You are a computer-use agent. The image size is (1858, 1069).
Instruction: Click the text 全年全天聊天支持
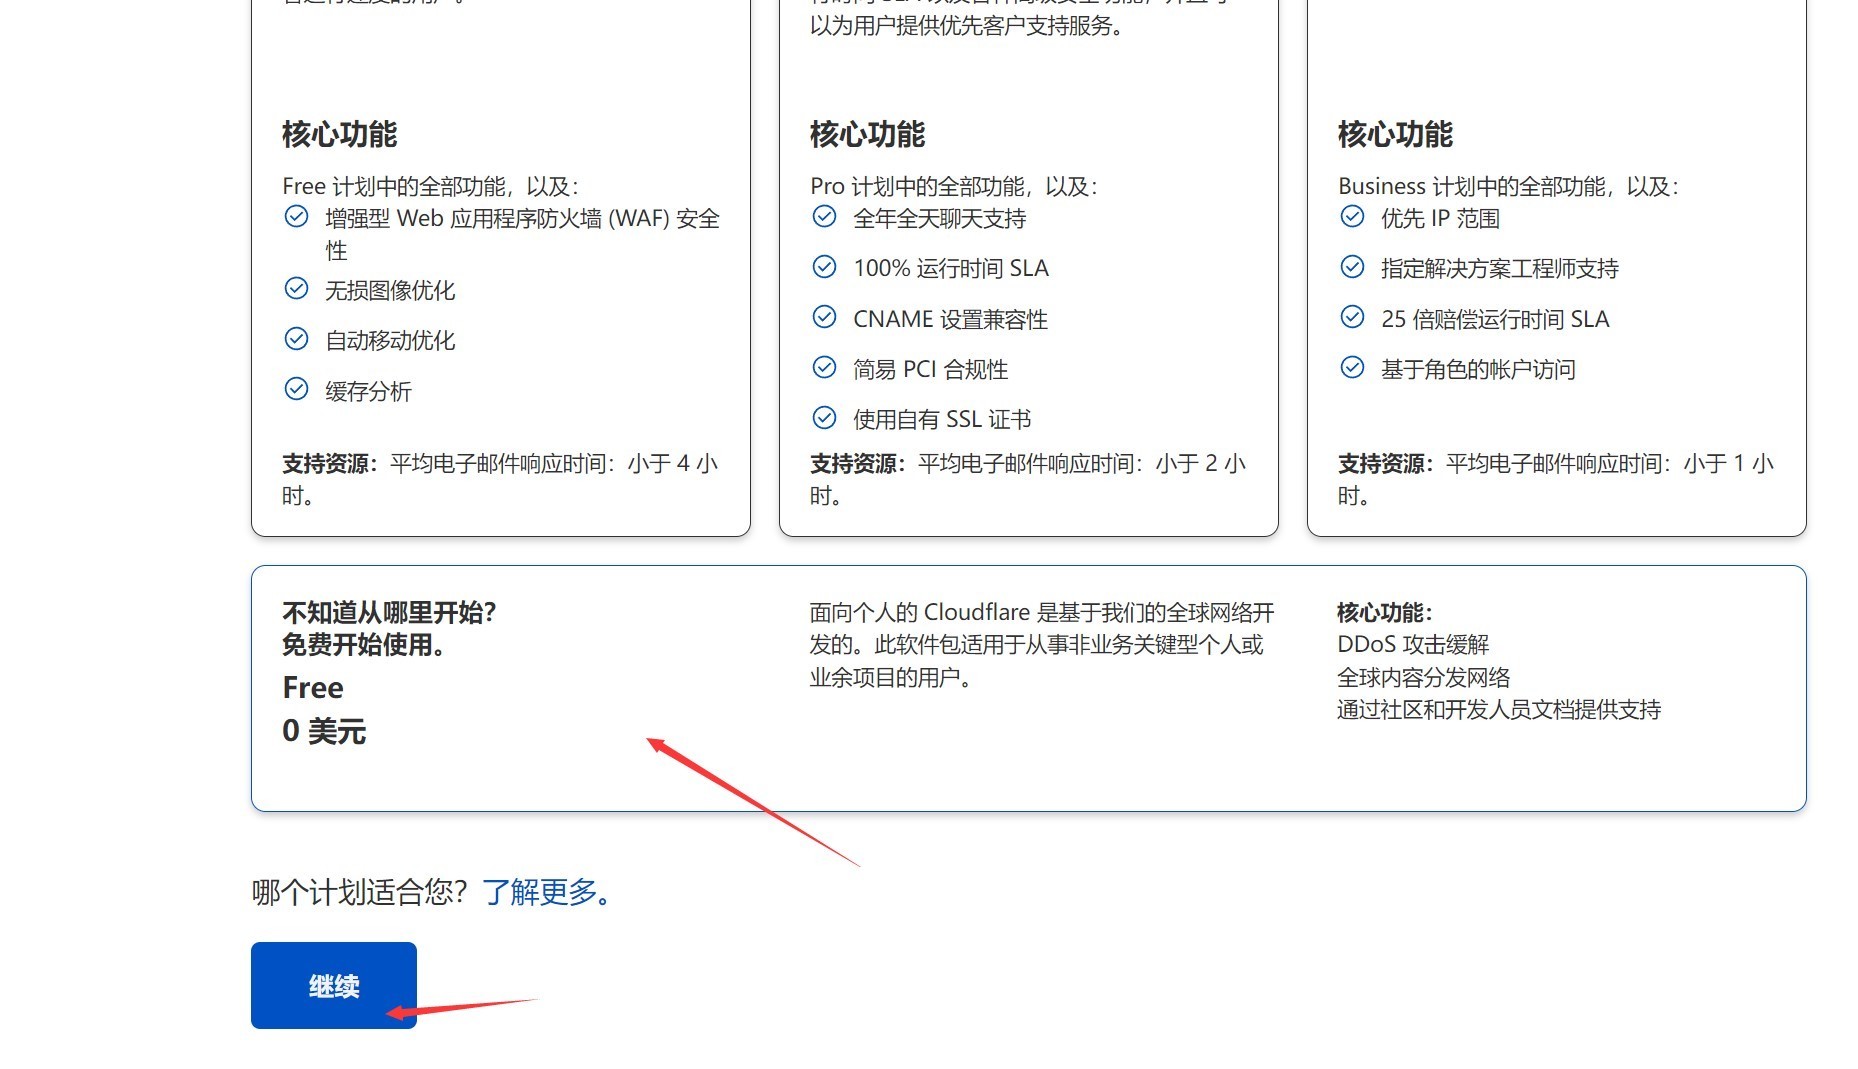[940, 218]
